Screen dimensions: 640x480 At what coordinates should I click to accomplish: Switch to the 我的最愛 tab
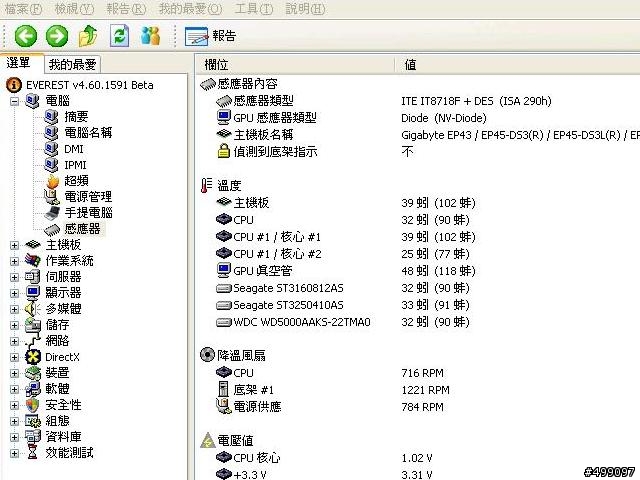(x=72, y=64)
